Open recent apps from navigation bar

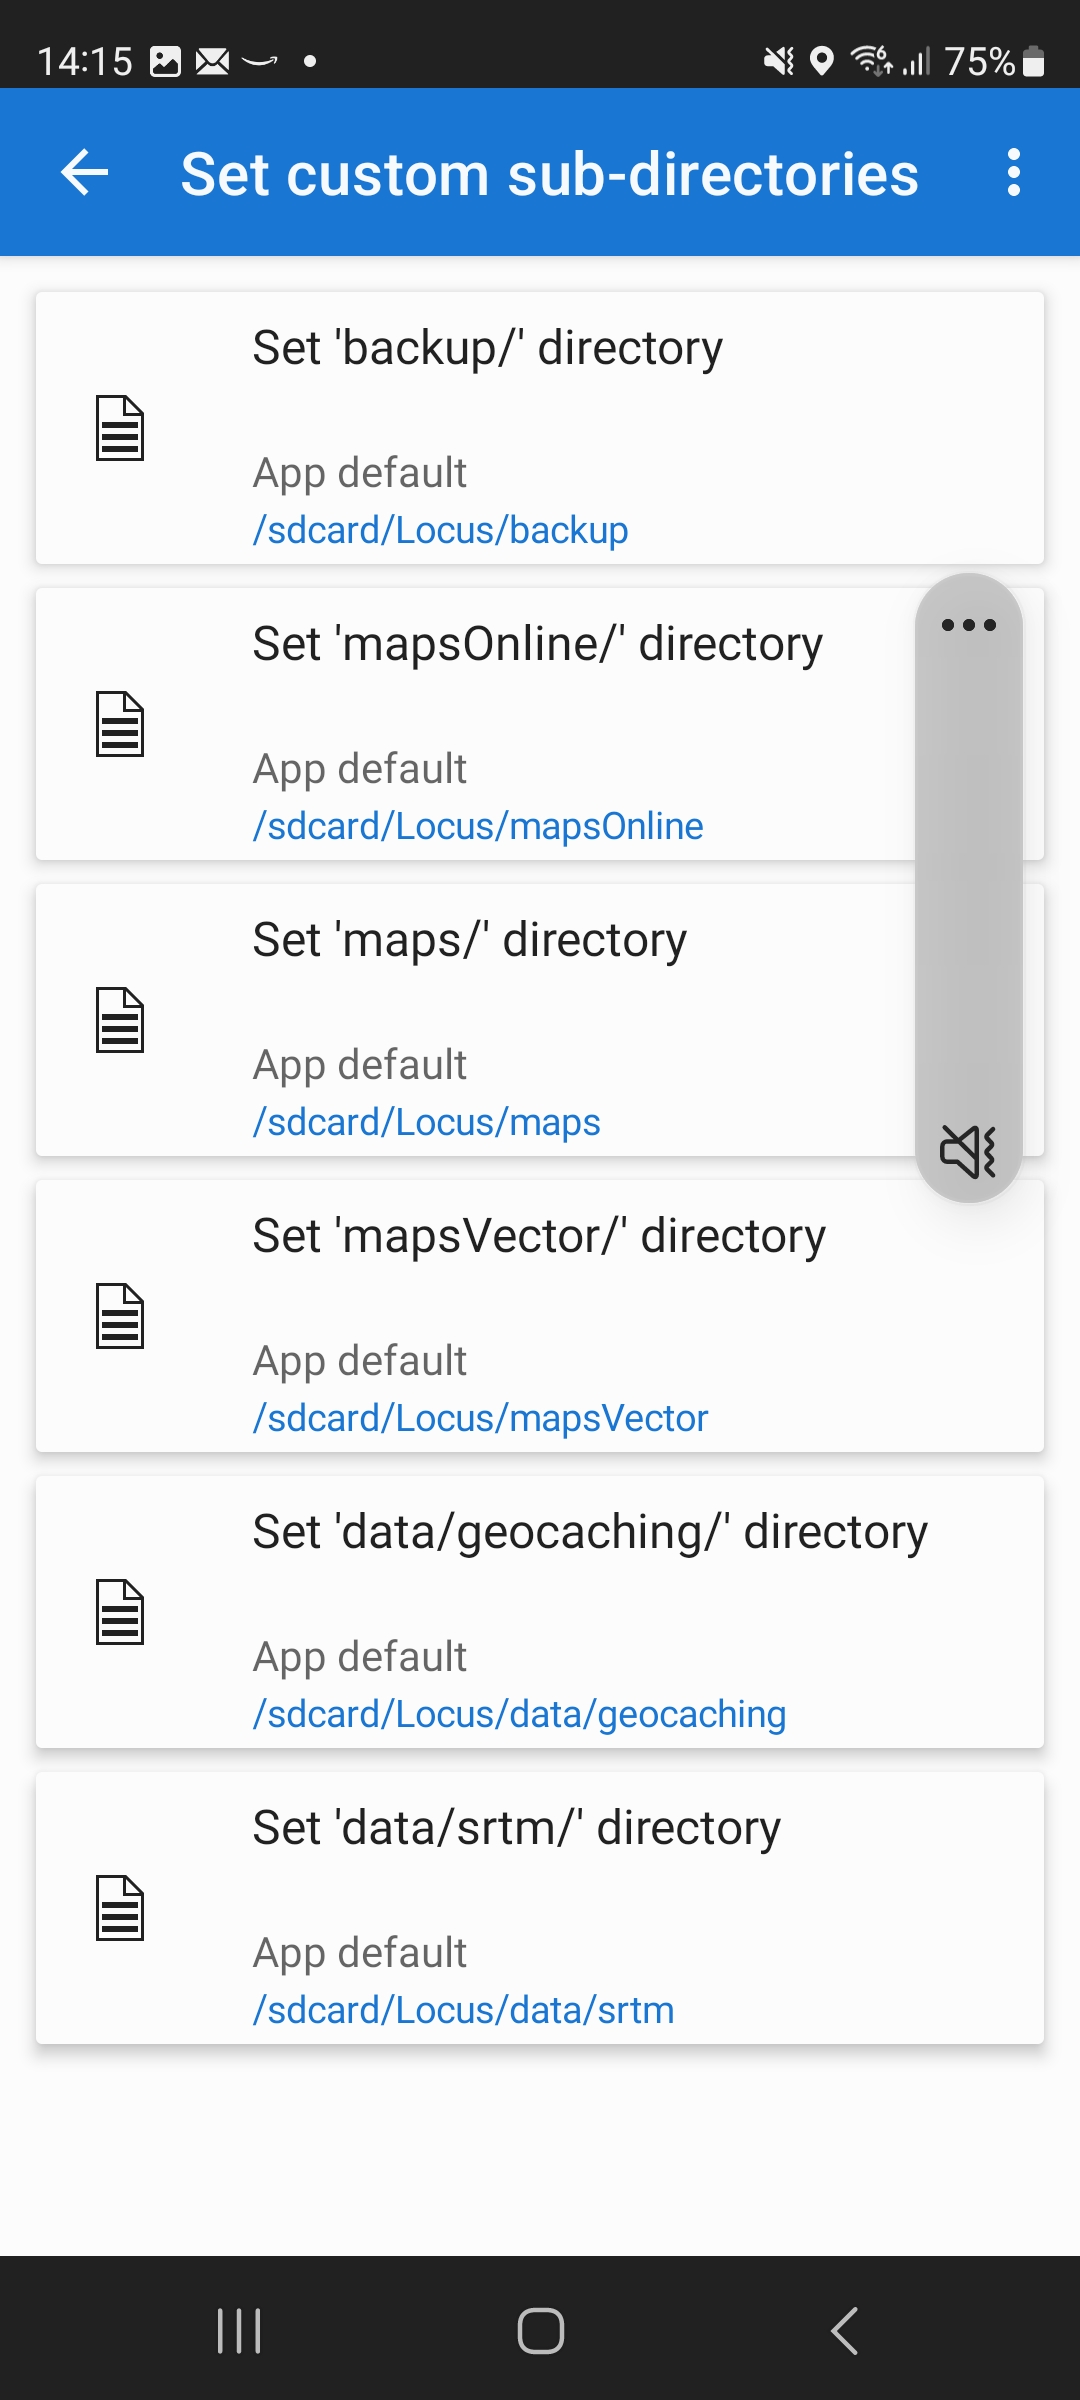pos(239,2331)
